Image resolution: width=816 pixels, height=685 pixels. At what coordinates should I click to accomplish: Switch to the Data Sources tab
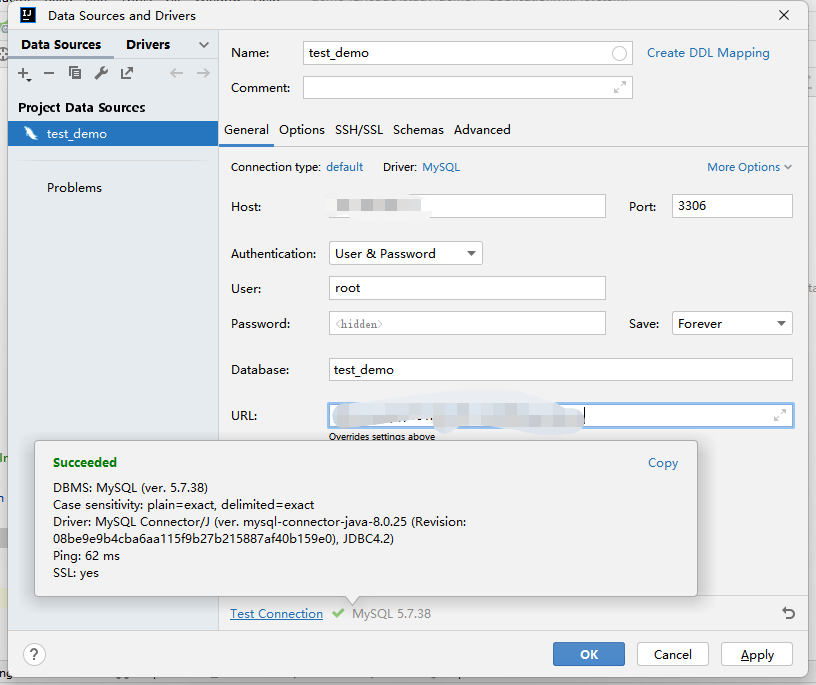point(61,45)
